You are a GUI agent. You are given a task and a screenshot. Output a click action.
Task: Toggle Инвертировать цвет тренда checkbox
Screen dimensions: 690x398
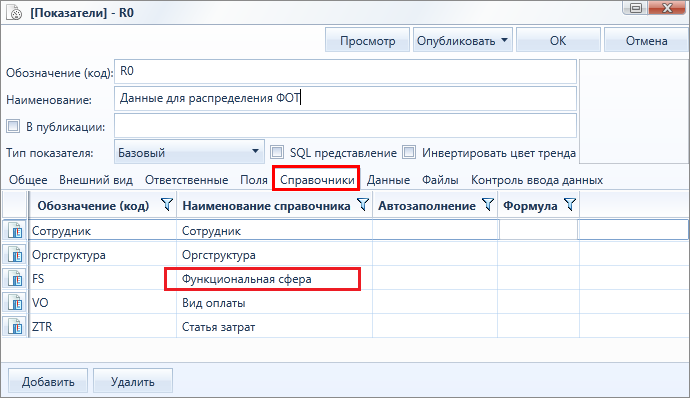409,152
